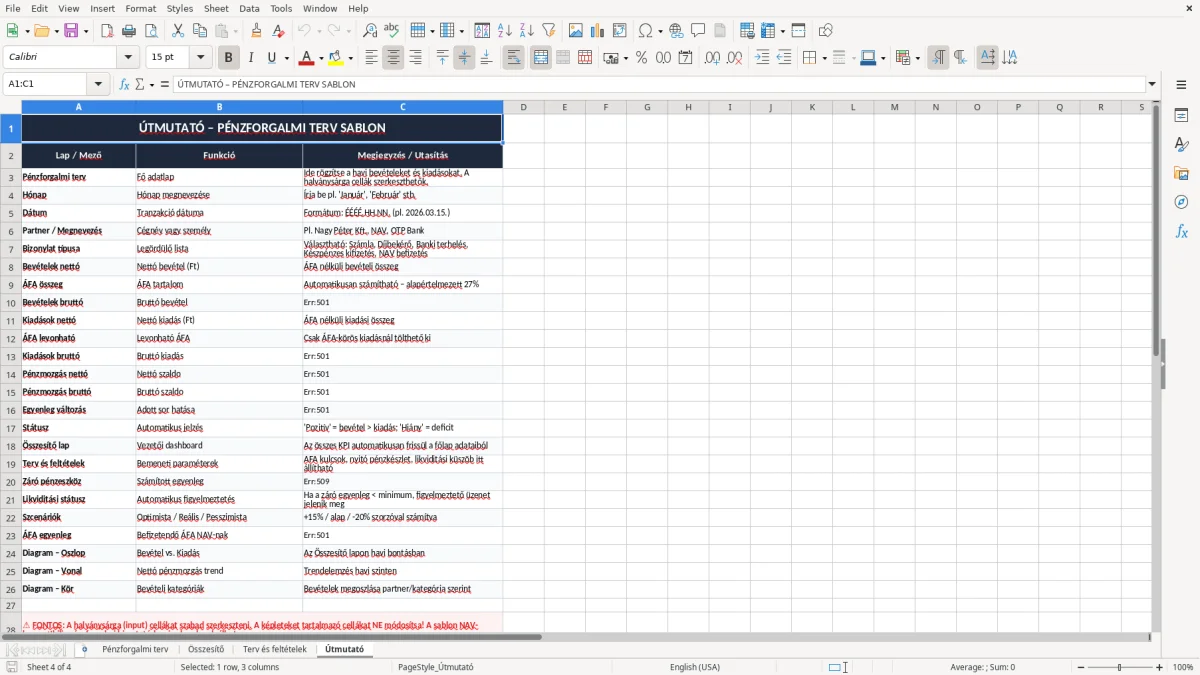Viewport: 1200px width, 675px height.
Task: Click the AutoFilter funnel icon
Action: (x=549, y=31)
